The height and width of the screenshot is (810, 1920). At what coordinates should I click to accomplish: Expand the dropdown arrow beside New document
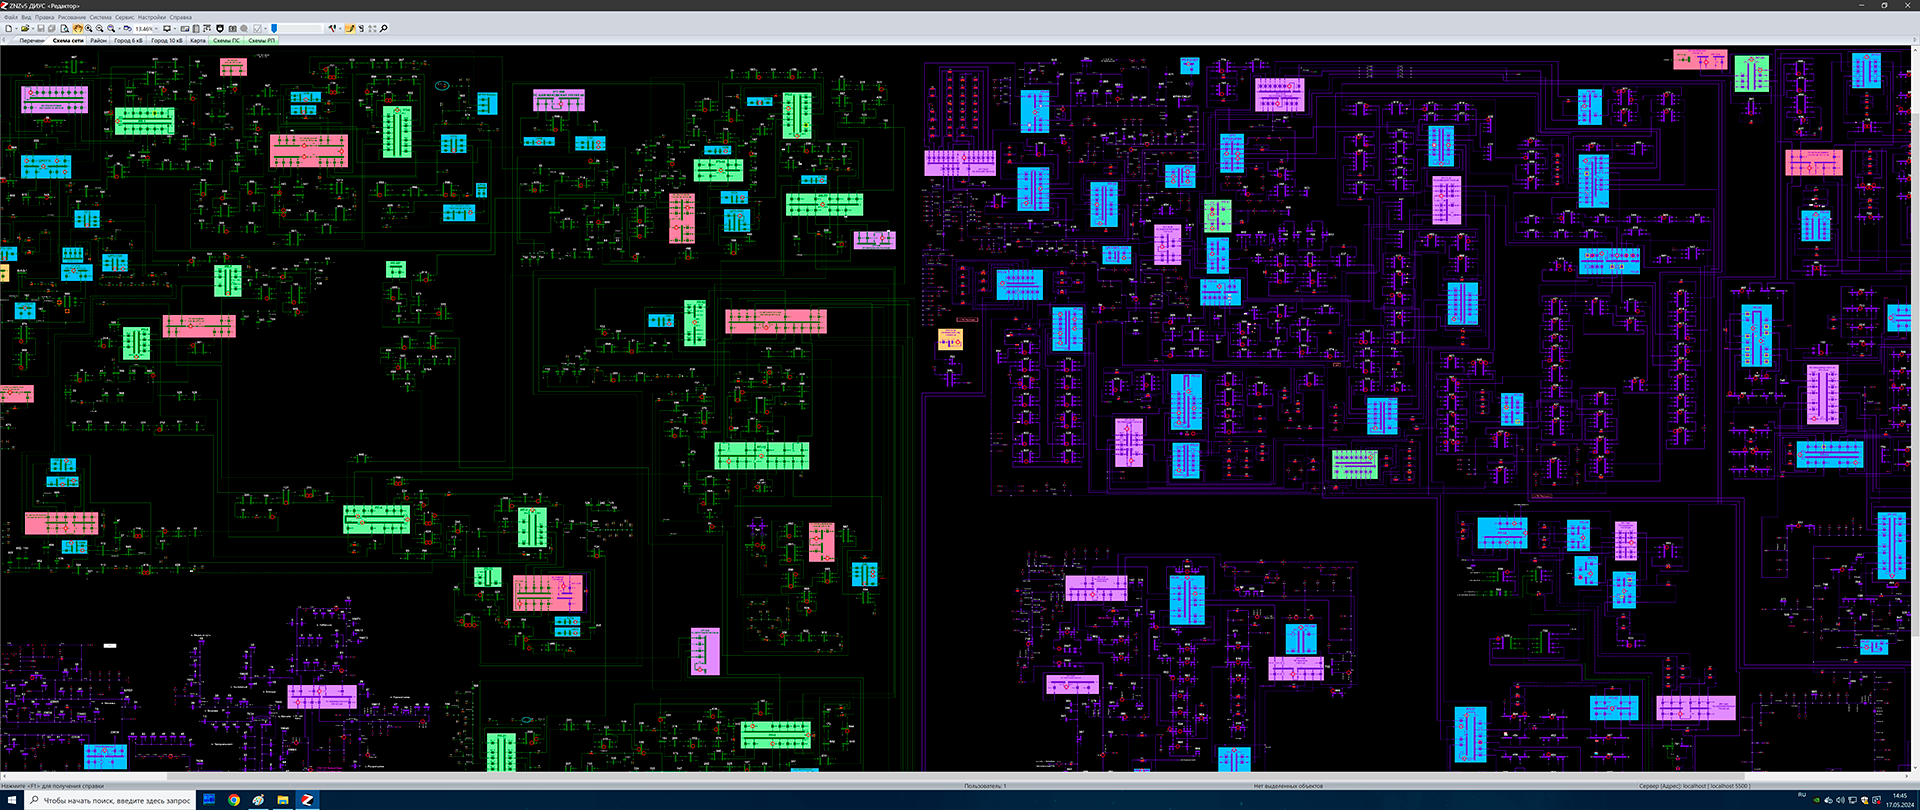pyautogui.click(x=17, y=29)
